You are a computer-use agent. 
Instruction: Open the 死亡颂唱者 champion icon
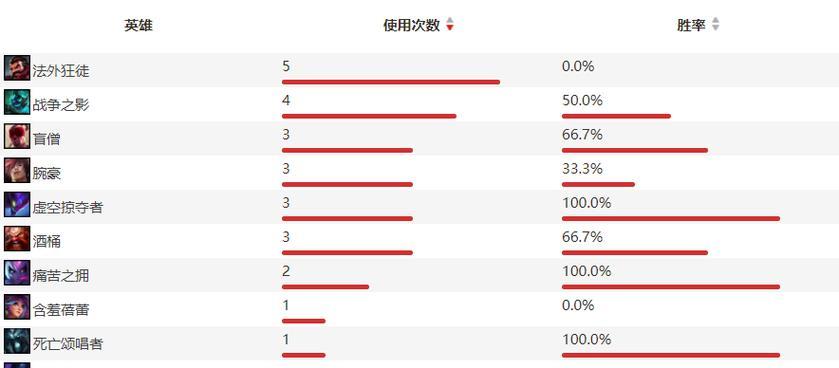click(17, 341)
